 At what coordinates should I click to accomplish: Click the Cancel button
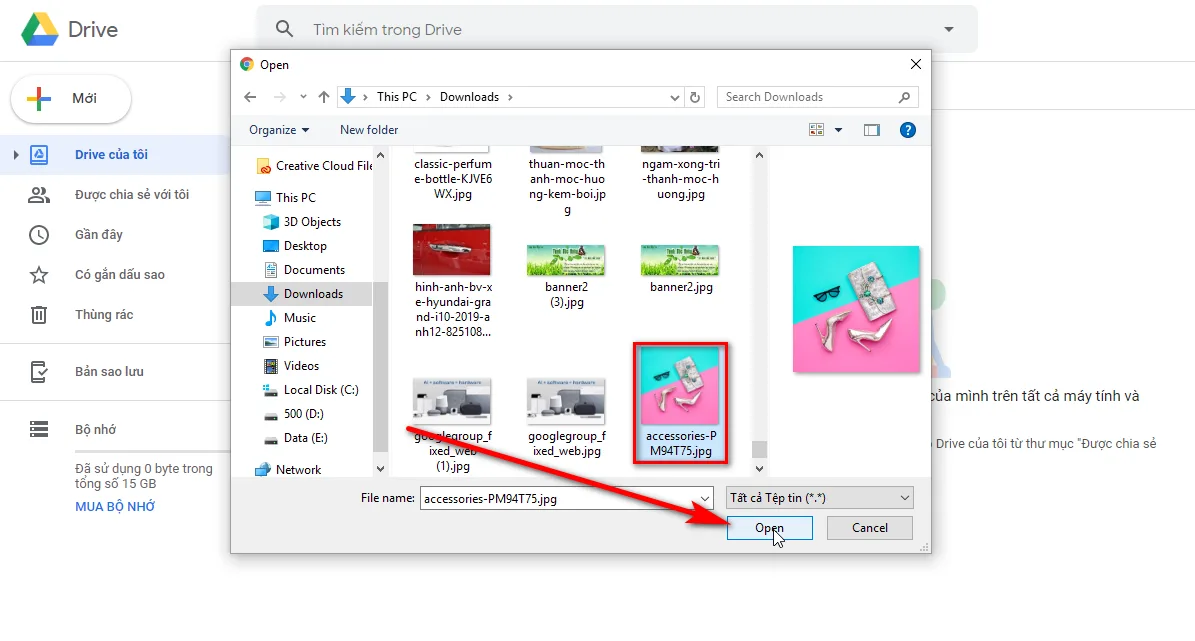point(870,527)
